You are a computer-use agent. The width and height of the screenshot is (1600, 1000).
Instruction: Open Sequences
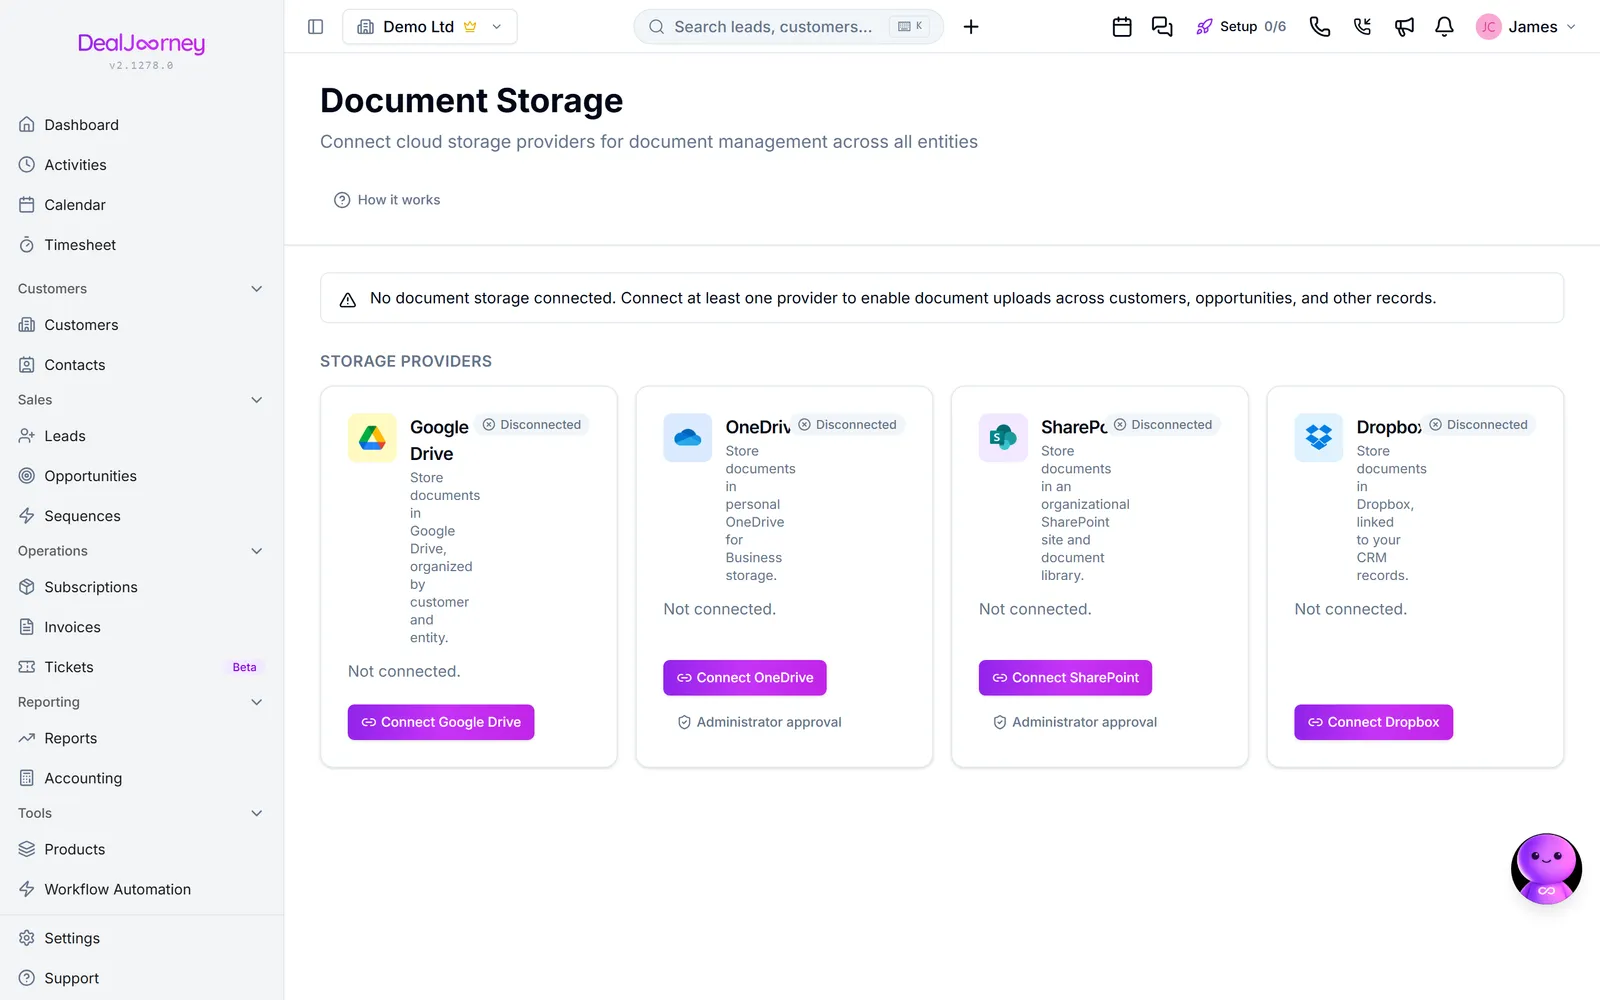[x=141, y=516]
